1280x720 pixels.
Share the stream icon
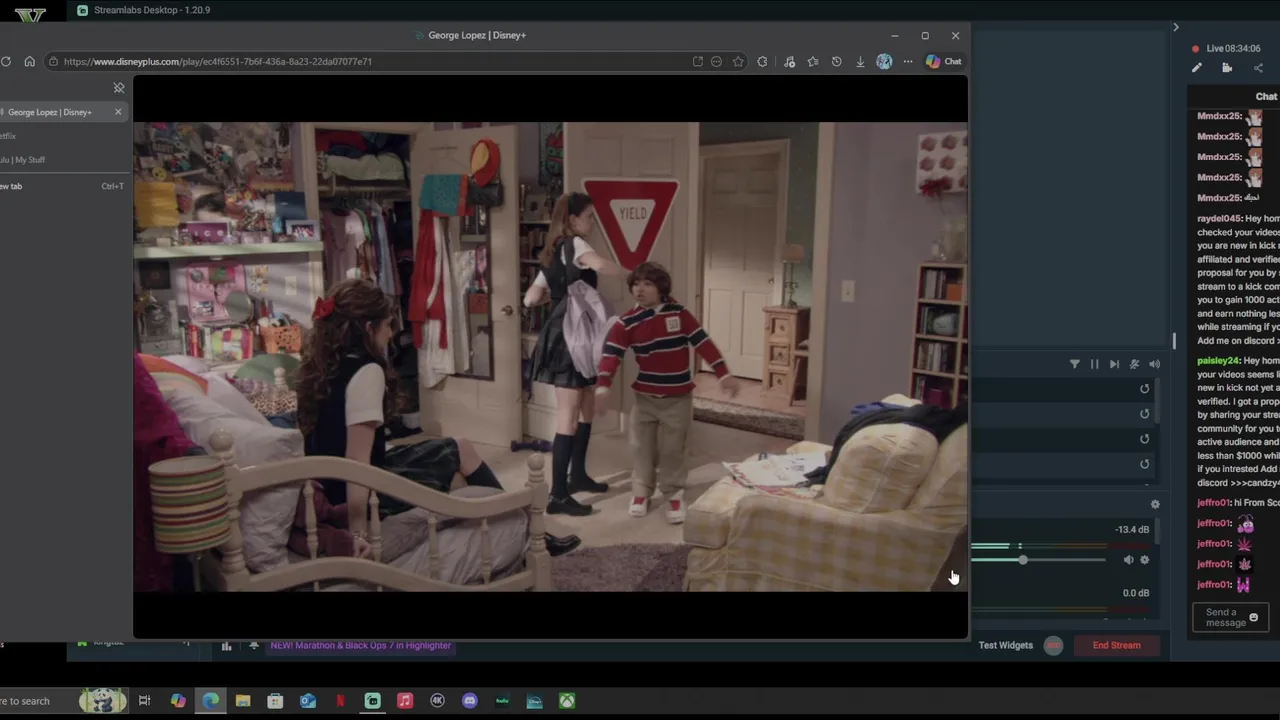click(1258, 68)
